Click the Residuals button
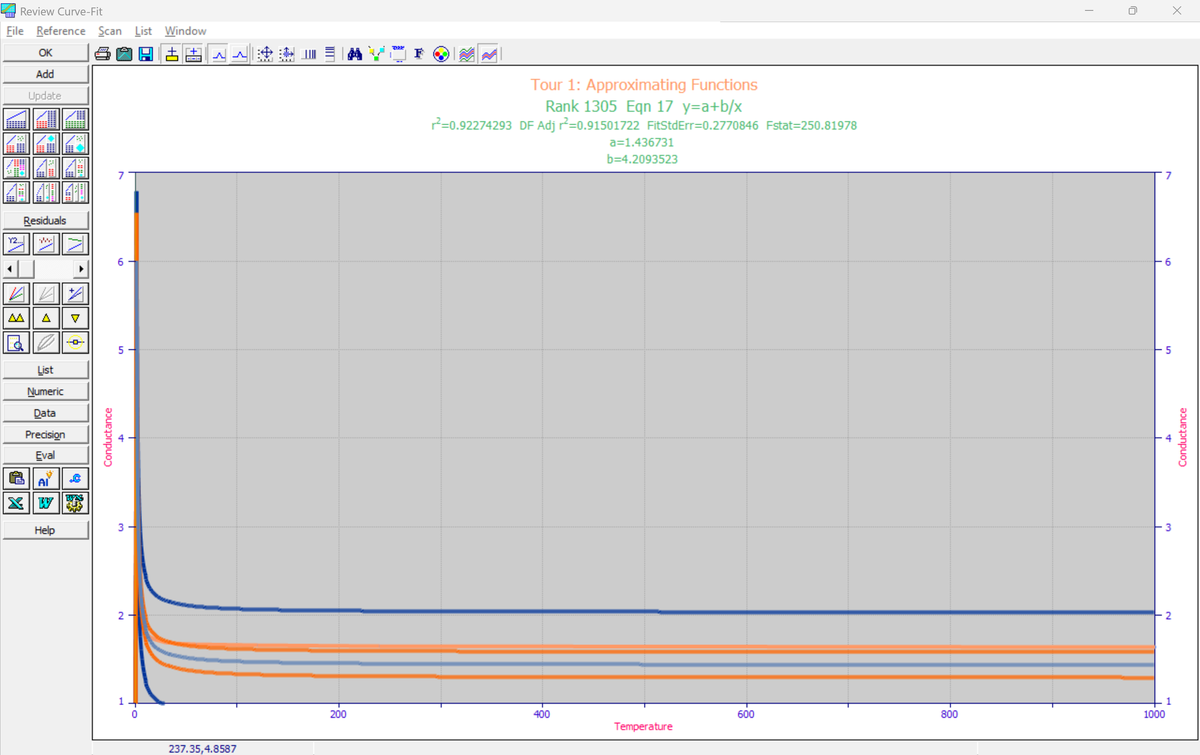The width and height of the screenshot is (1200, 755). point(45,220)
